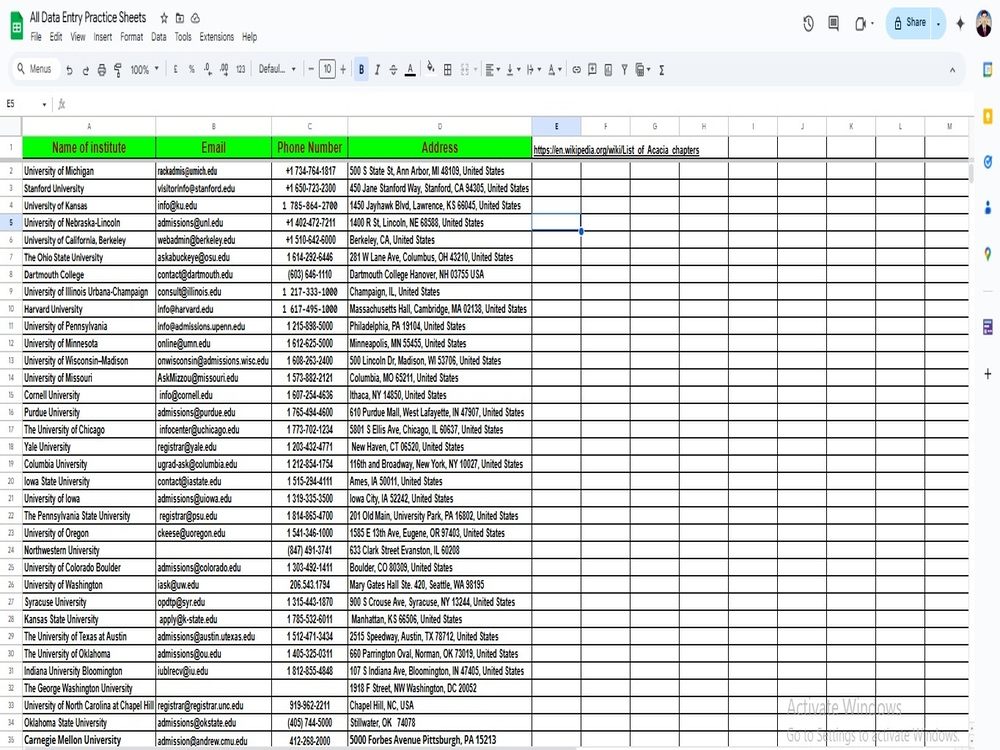Screen dimensions: 1000x750
Task: Toggle italic formatting
Action: point(378,70)
